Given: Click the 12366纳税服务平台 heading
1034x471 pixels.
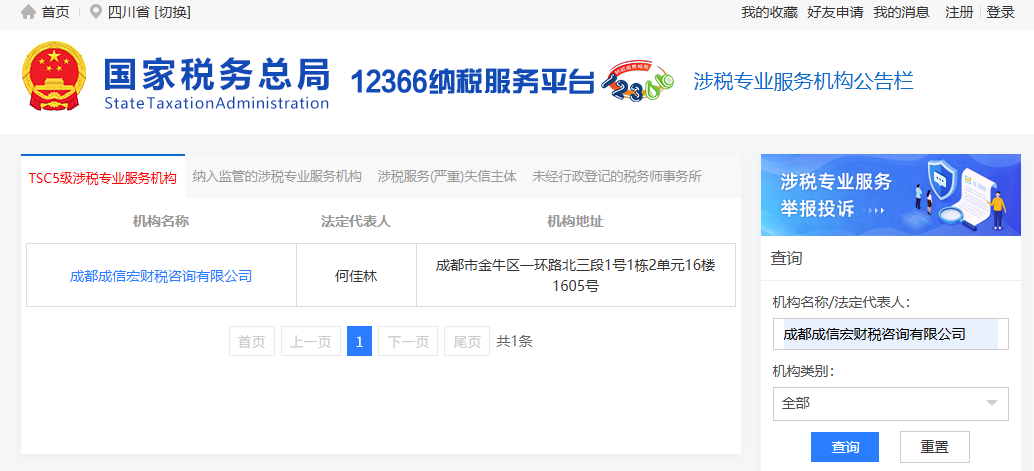Looking at the screenshot, I should (x=472, y=82).
